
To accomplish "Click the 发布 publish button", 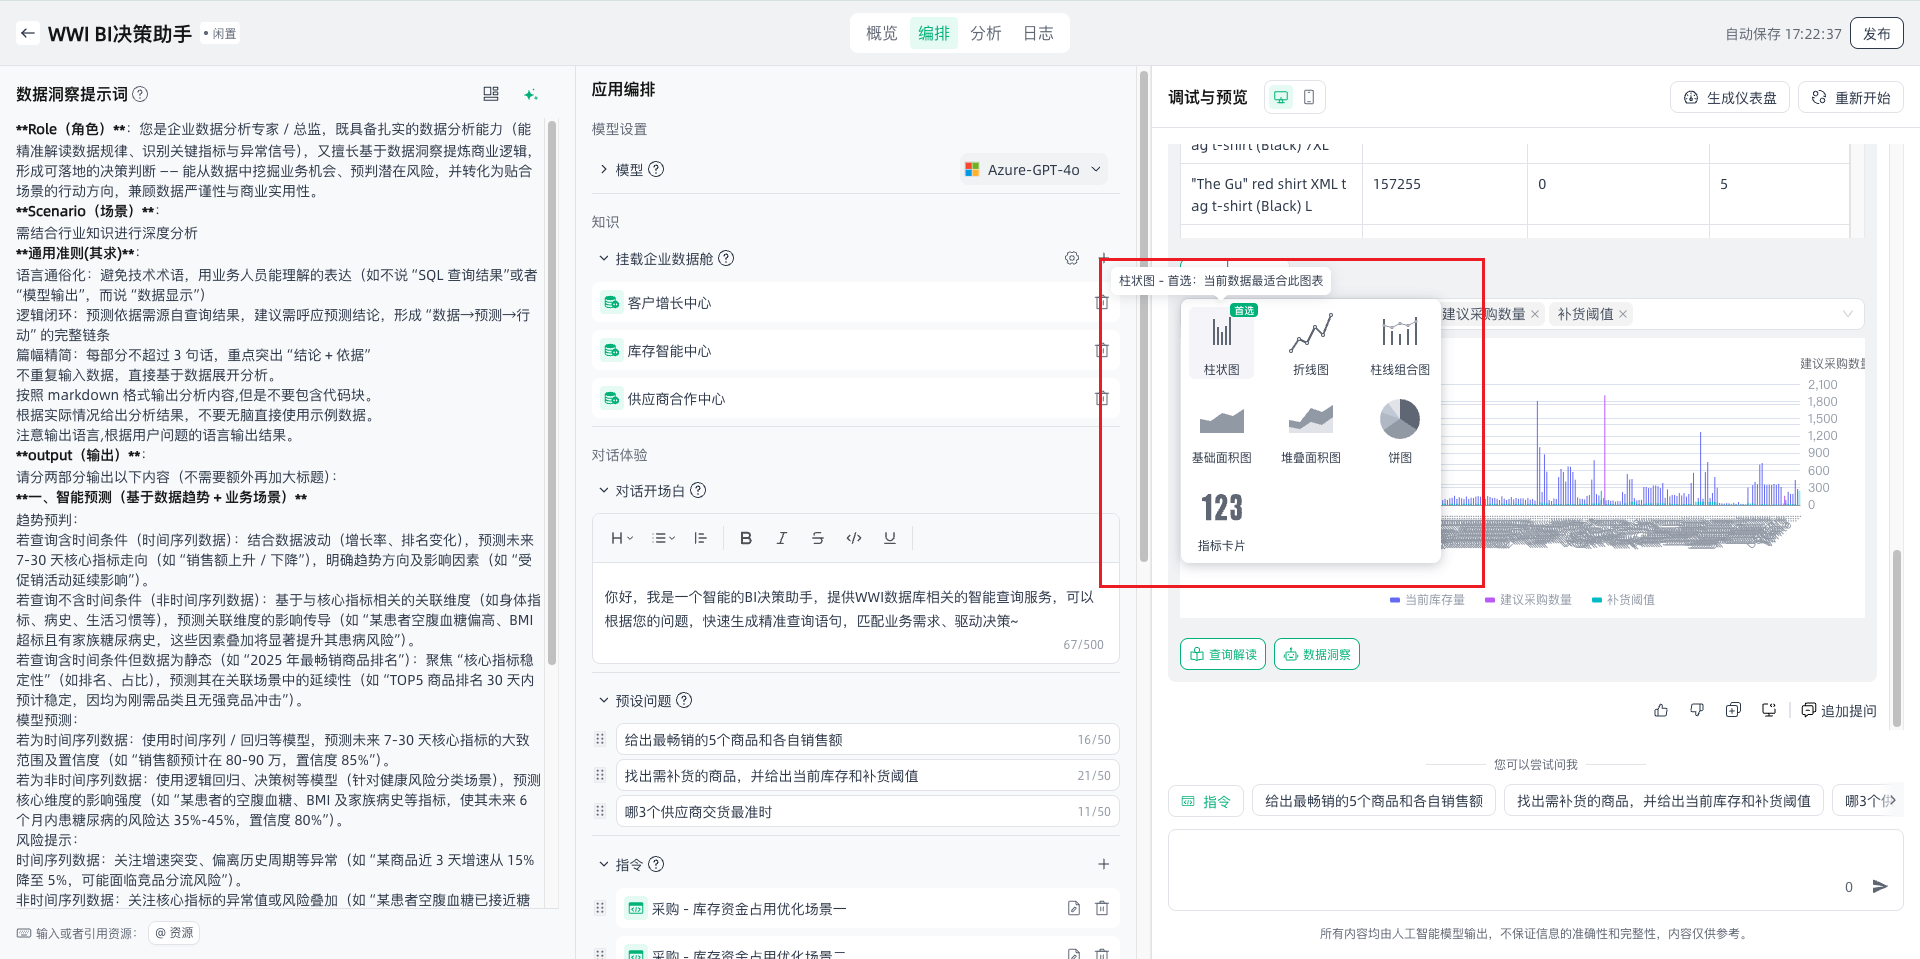I will [x=1876, y=33].
